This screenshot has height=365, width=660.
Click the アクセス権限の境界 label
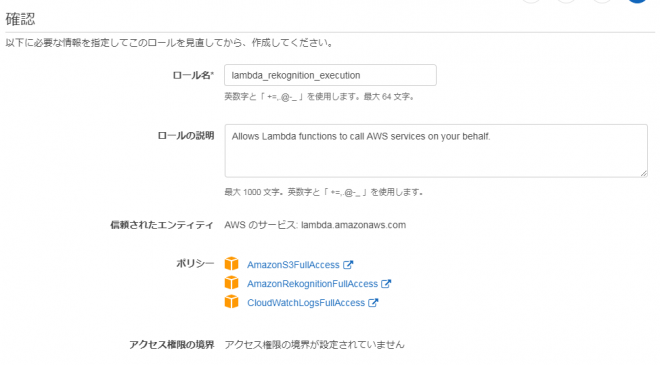point(172,345)
